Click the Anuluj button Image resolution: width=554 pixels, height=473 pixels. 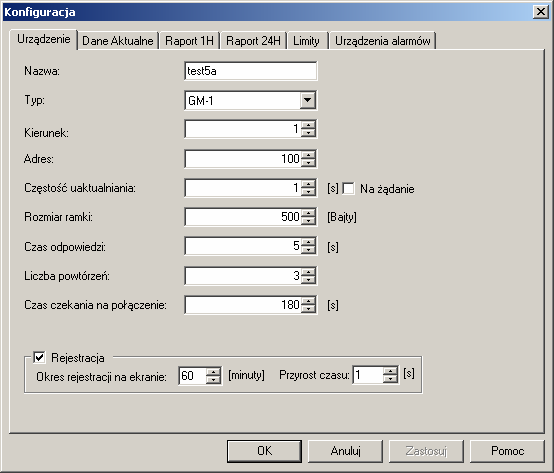point(345,451)
